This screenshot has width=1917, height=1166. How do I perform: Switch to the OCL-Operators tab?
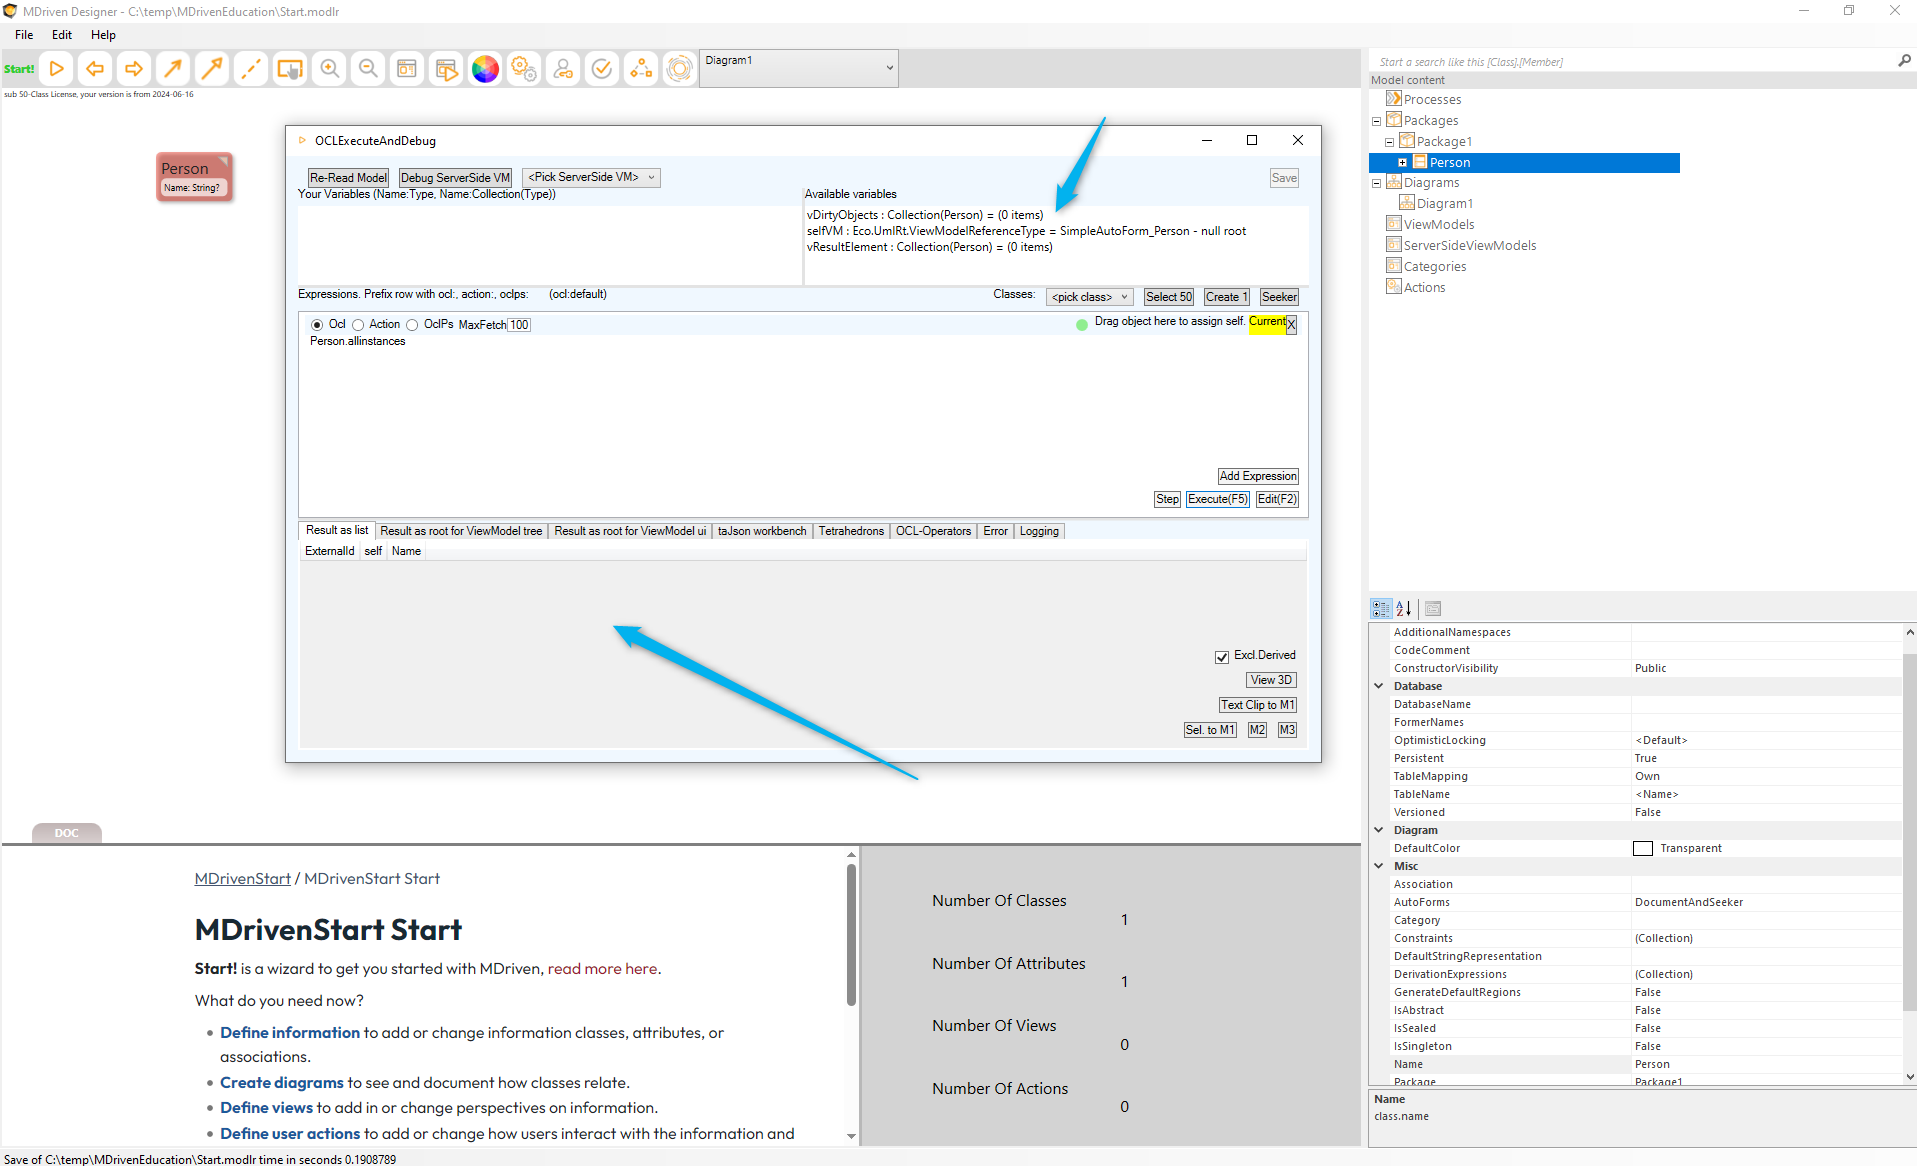coord(932,531)
